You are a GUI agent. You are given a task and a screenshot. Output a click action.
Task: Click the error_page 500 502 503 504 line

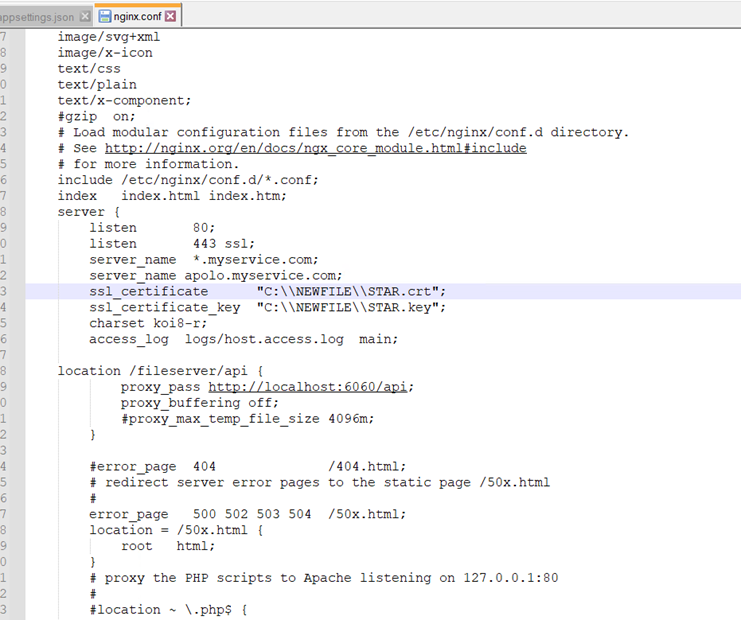[x=247, y=514]
